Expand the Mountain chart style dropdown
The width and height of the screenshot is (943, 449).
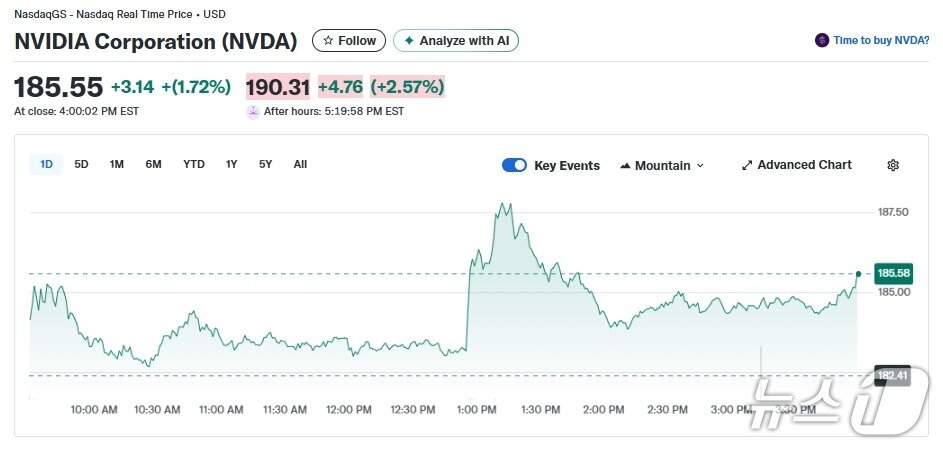point(699,166)
